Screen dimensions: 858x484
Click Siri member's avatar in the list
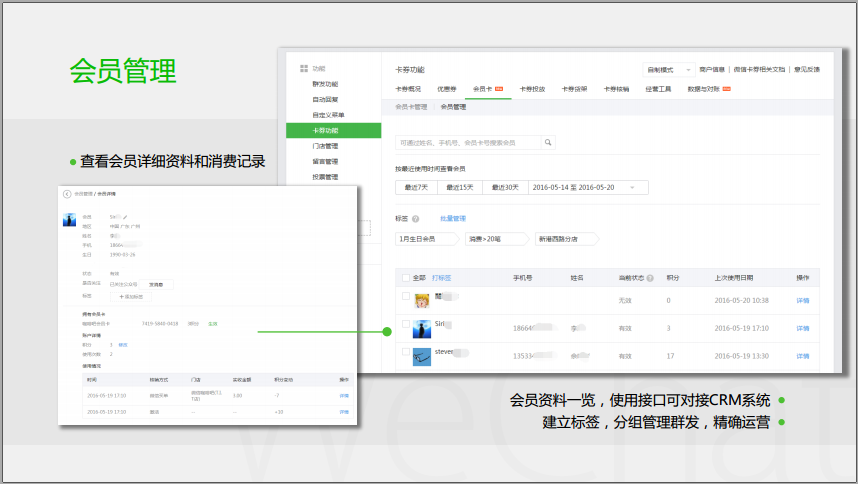pos(422,327)
